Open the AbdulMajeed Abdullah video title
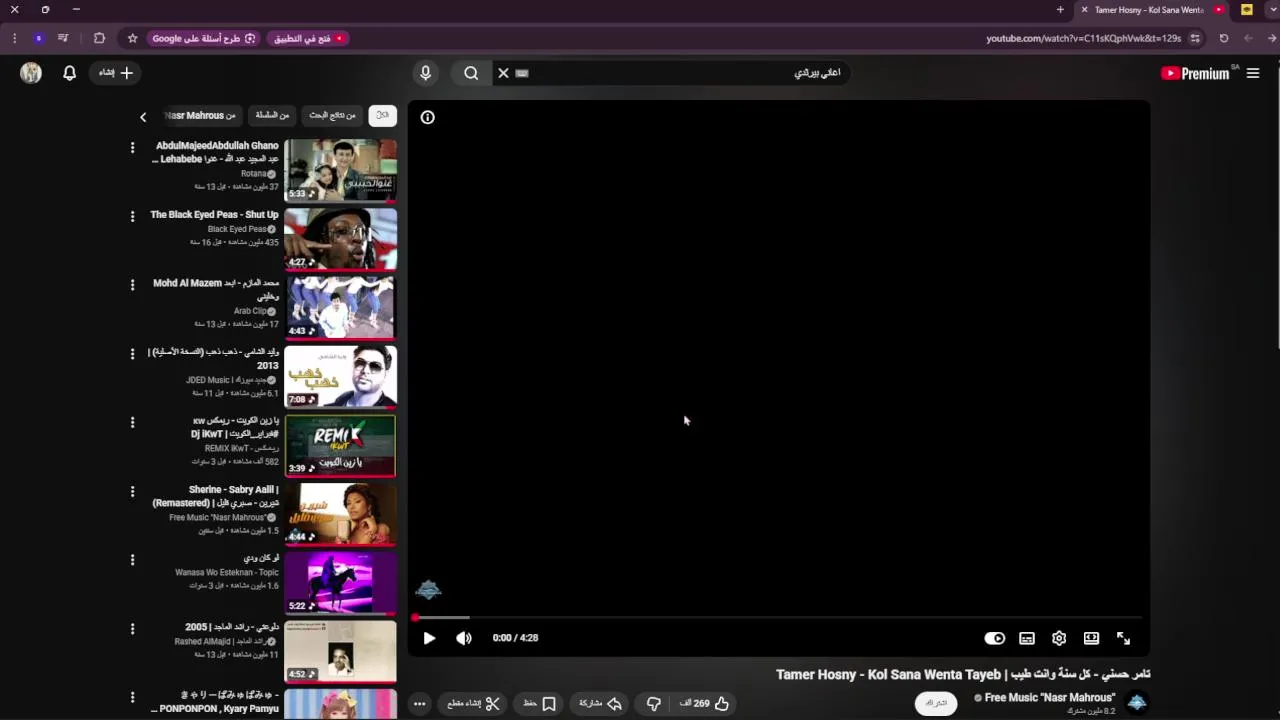This screenshot has height=720, width=1280. 215,152
